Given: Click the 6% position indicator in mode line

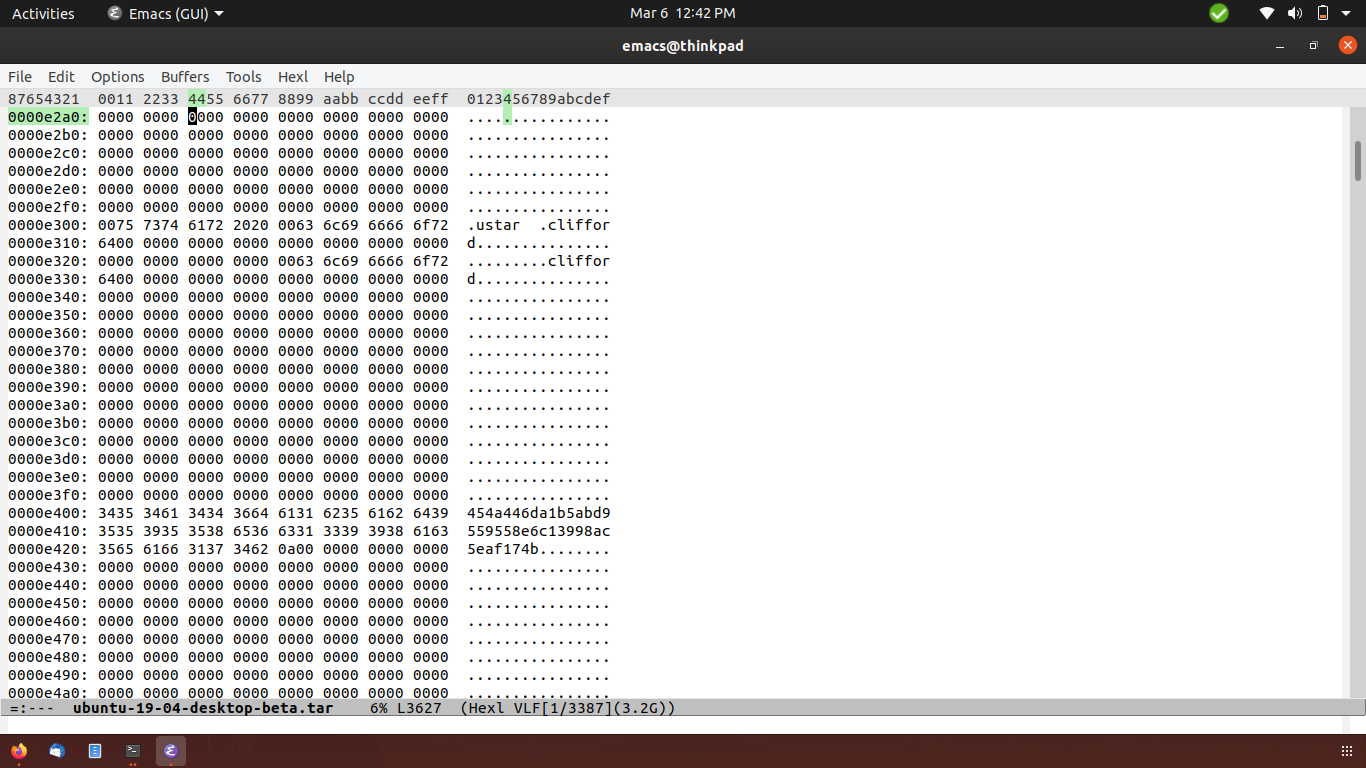Looking at the screenshot, I should tap(379, 708).
